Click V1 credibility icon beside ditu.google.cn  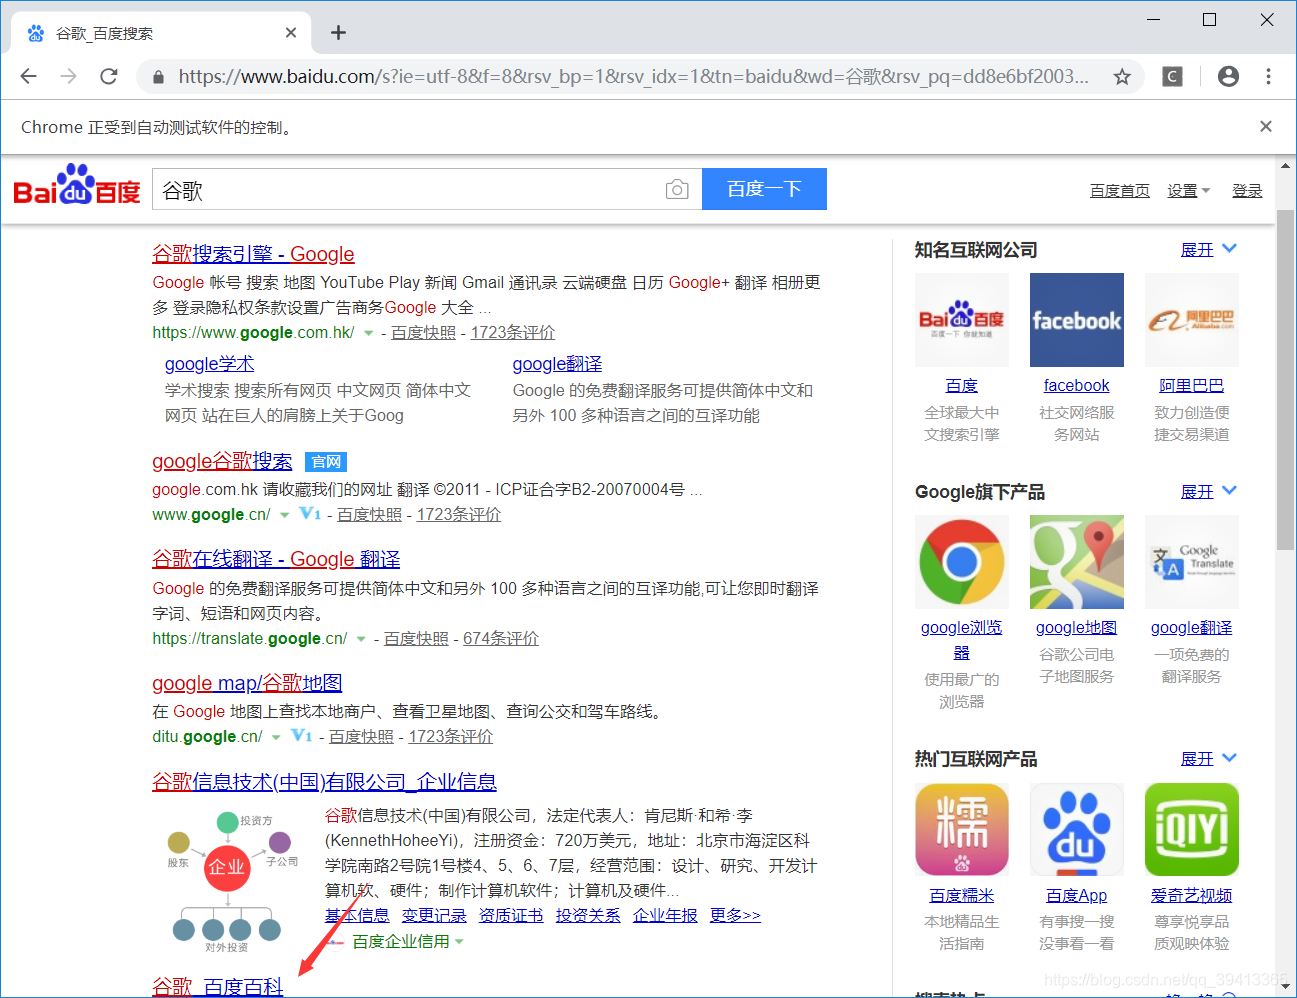coord(302,736)
